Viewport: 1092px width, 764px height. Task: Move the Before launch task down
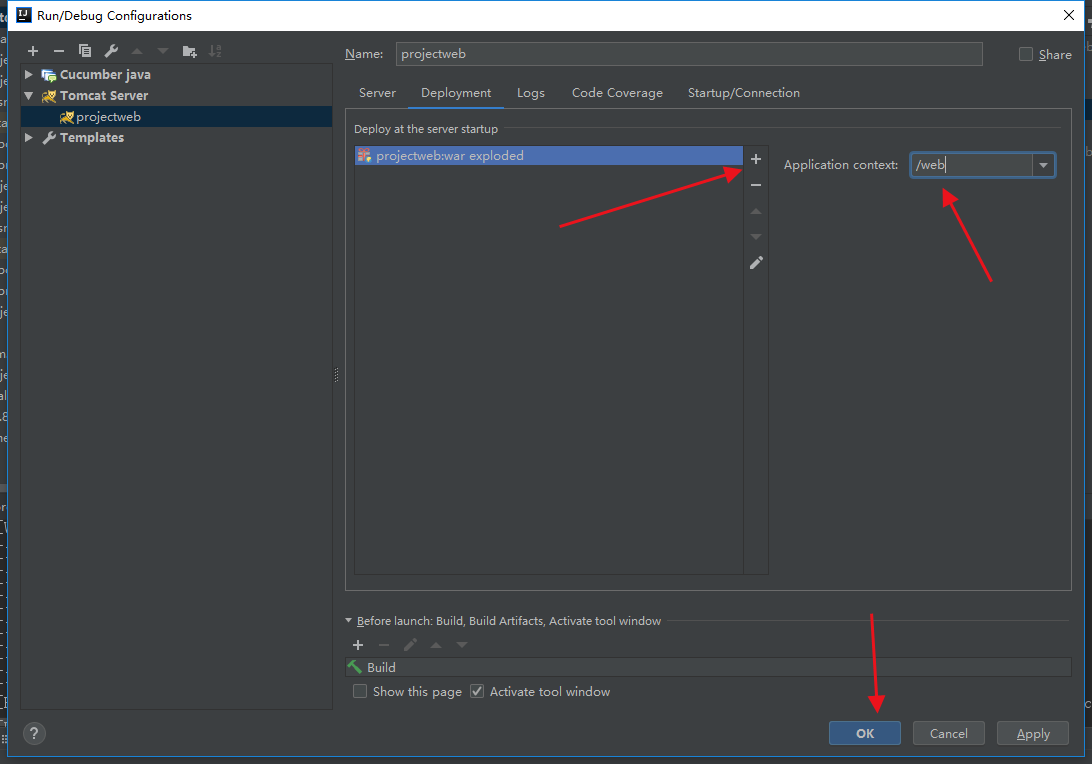(x=462, y=645)
